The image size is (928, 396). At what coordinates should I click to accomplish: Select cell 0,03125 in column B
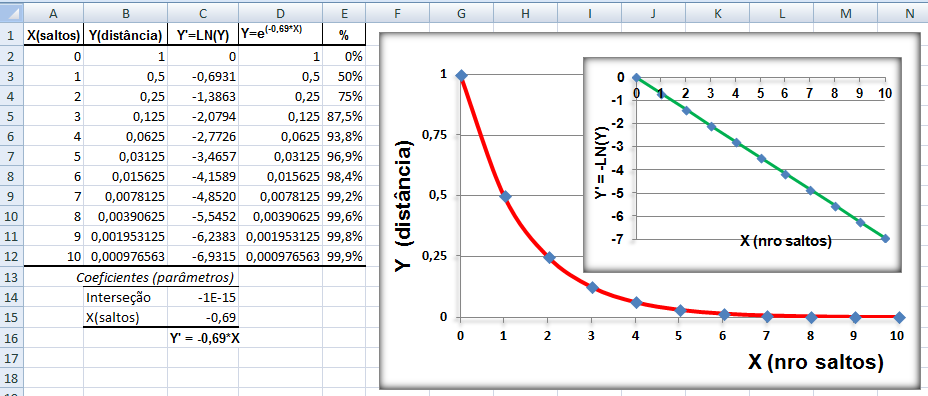pos(125,157)
